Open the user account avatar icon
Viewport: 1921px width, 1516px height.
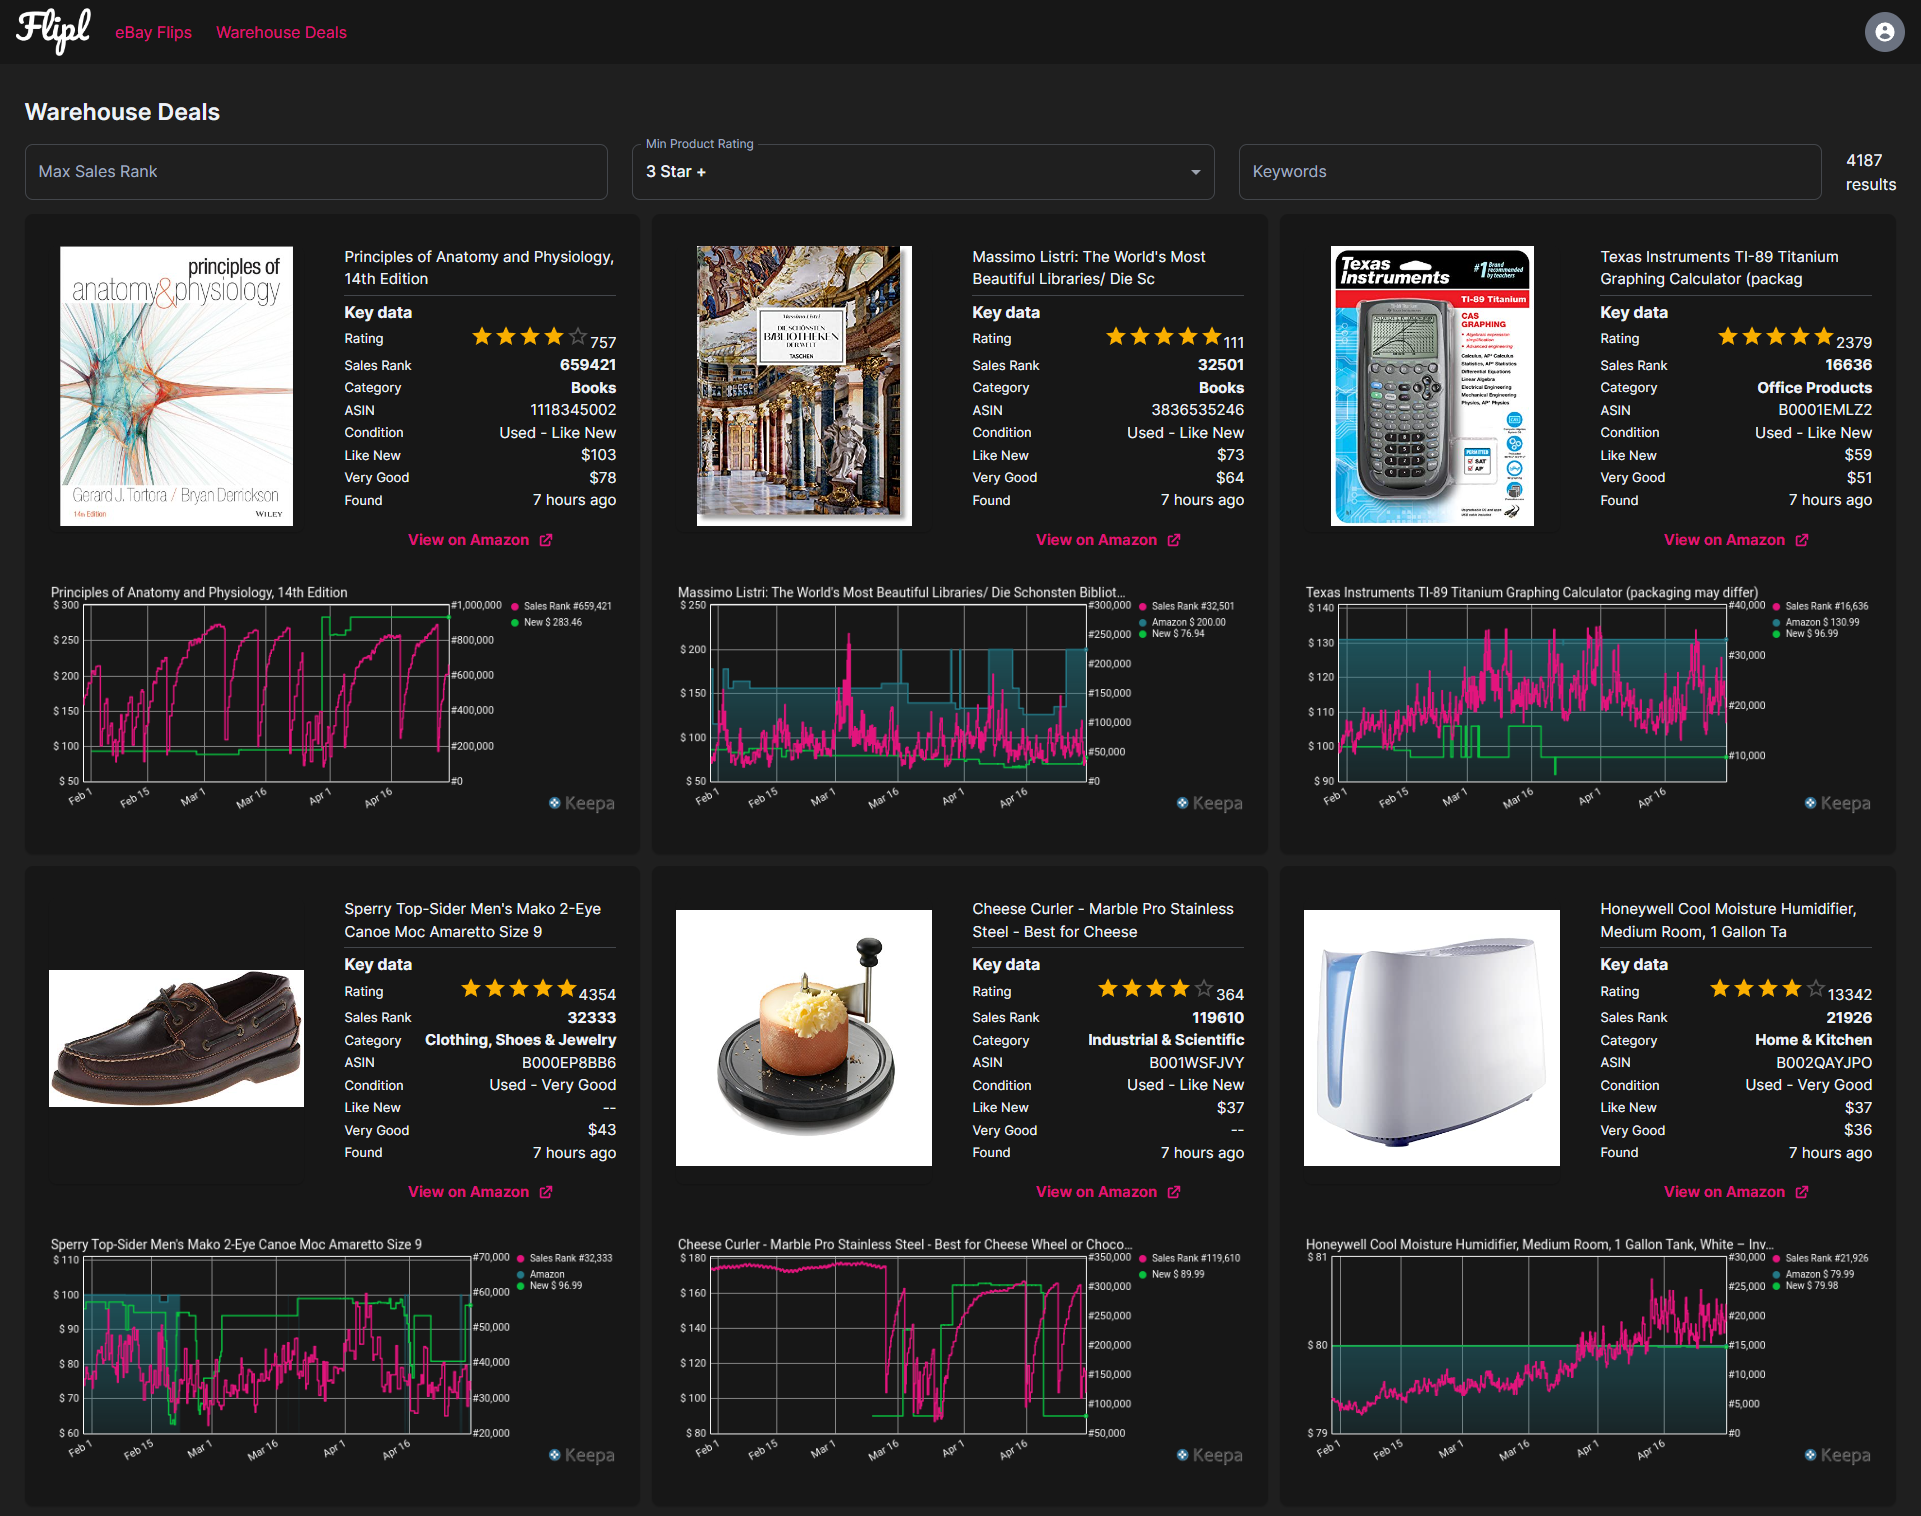coord(1884,32)
